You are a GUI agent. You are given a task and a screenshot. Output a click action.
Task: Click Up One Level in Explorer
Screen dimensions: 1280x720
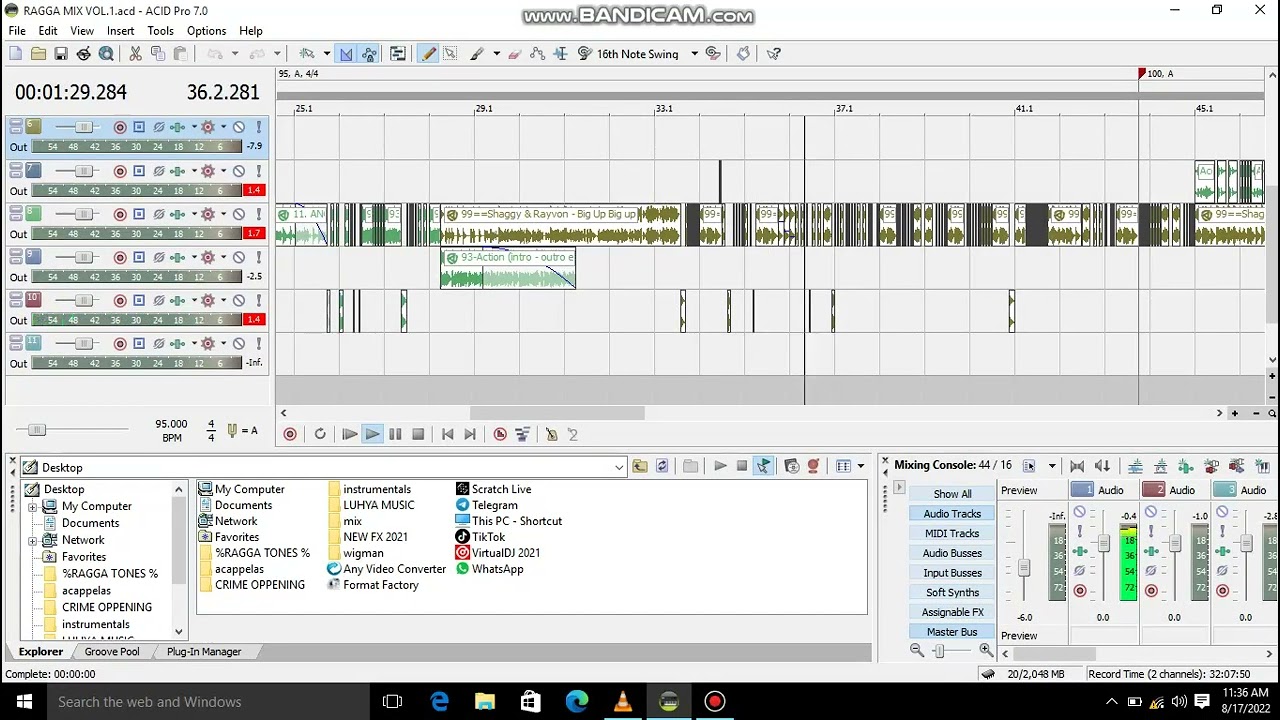coord(639,467)
